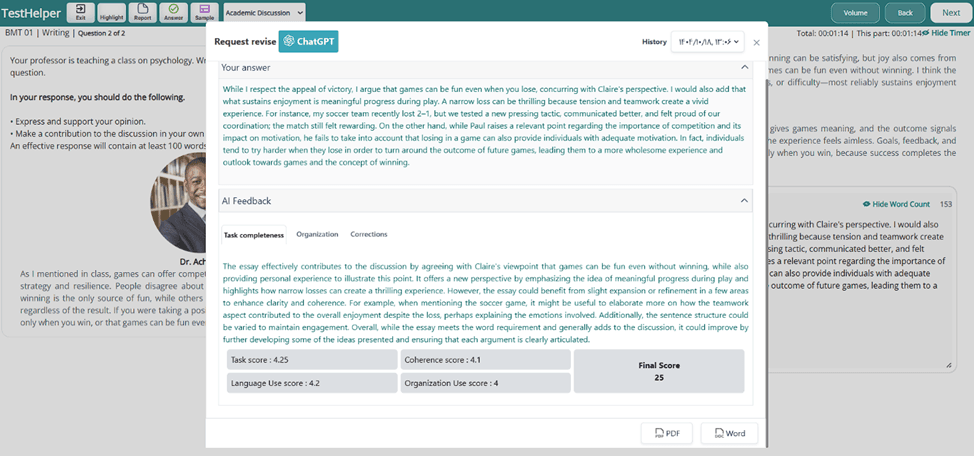Export feedback as PDF
Viewport: 974px width, 456px height.
coord(666,433)
